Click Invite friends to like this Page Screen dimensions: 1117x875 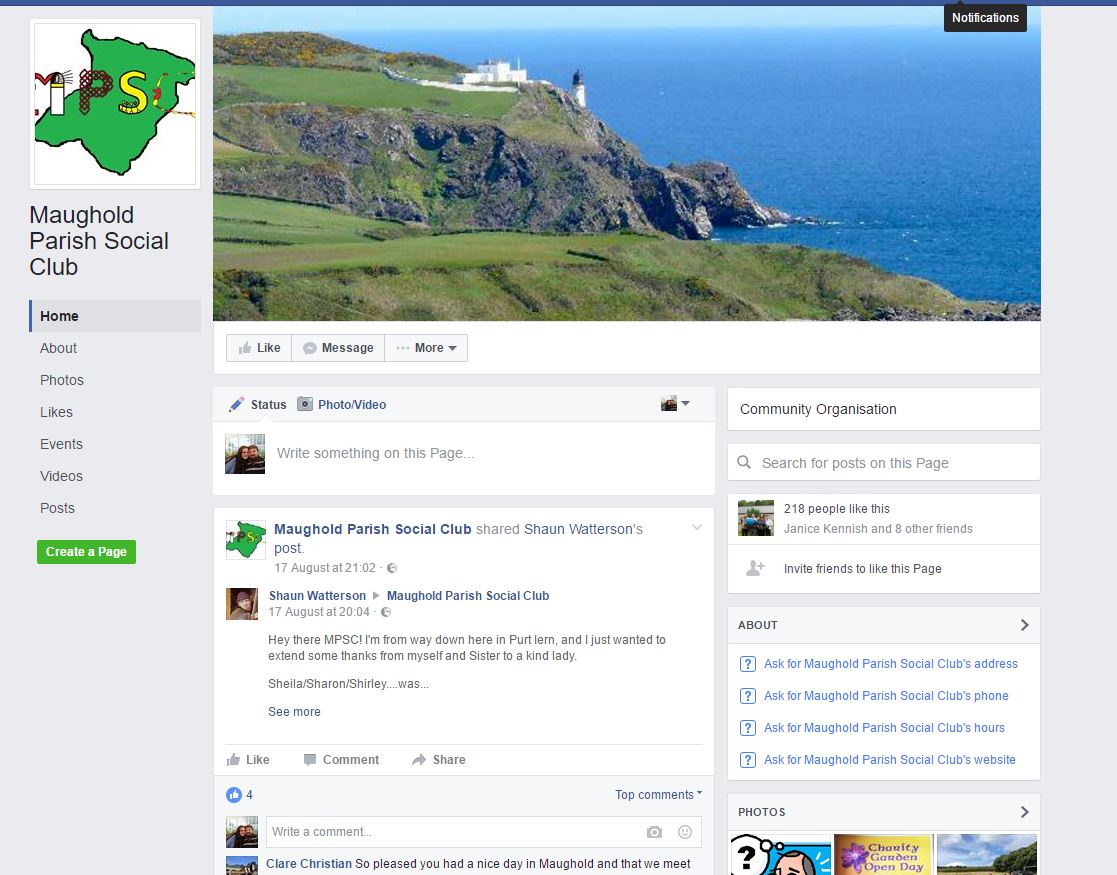point(862,569)
